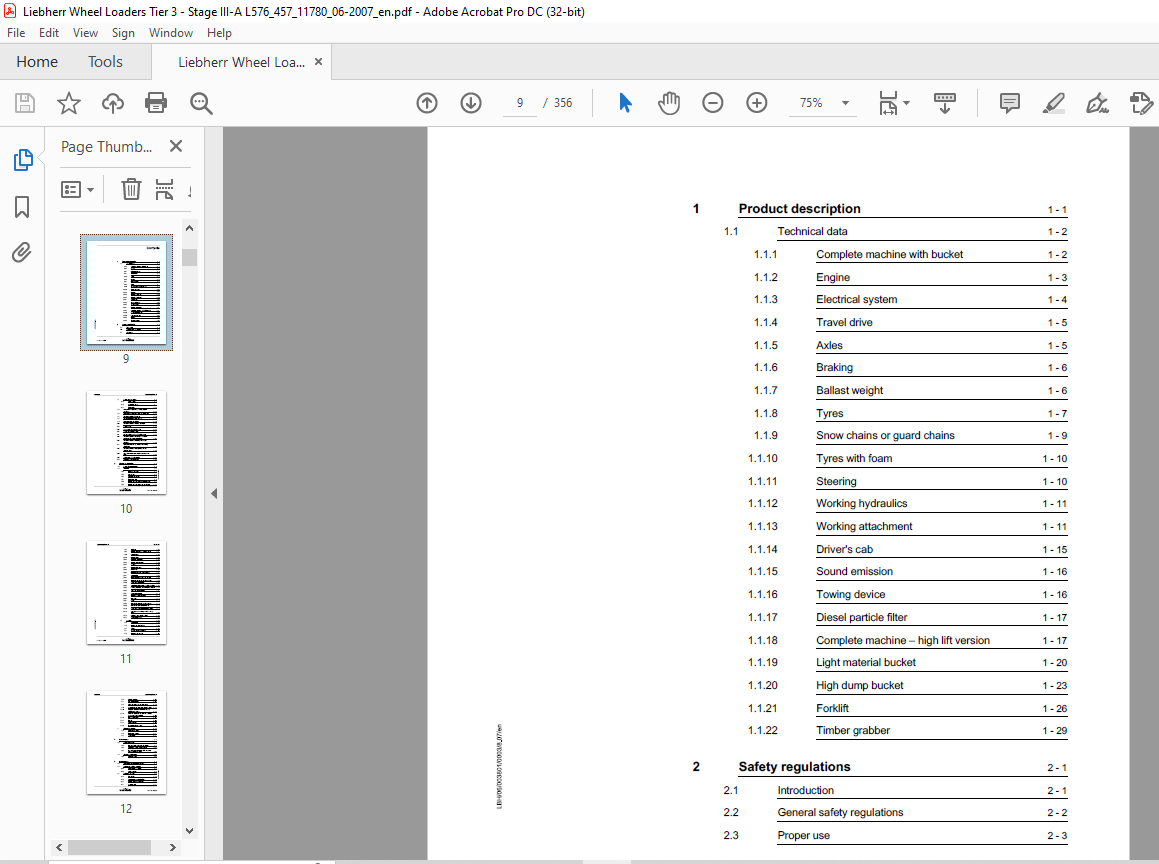Click the General safety regulations entry
1159x864 pixels.
840,812
